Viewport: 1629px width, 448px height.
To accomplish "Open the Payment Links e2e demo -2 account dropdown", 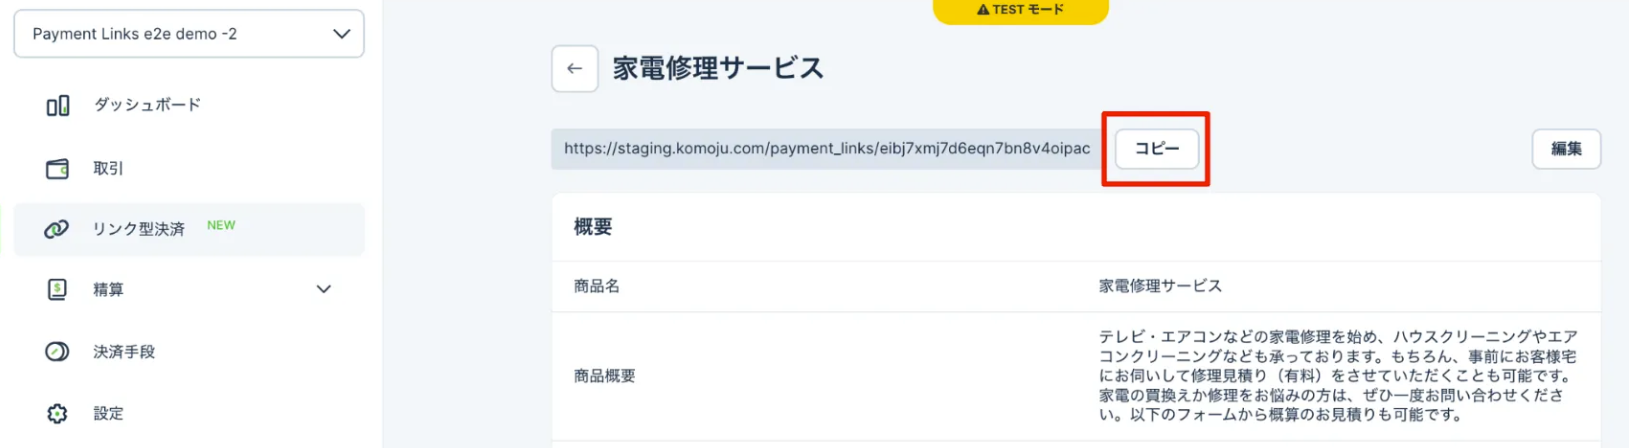I will pyautogui.click(x=189, y=34).
